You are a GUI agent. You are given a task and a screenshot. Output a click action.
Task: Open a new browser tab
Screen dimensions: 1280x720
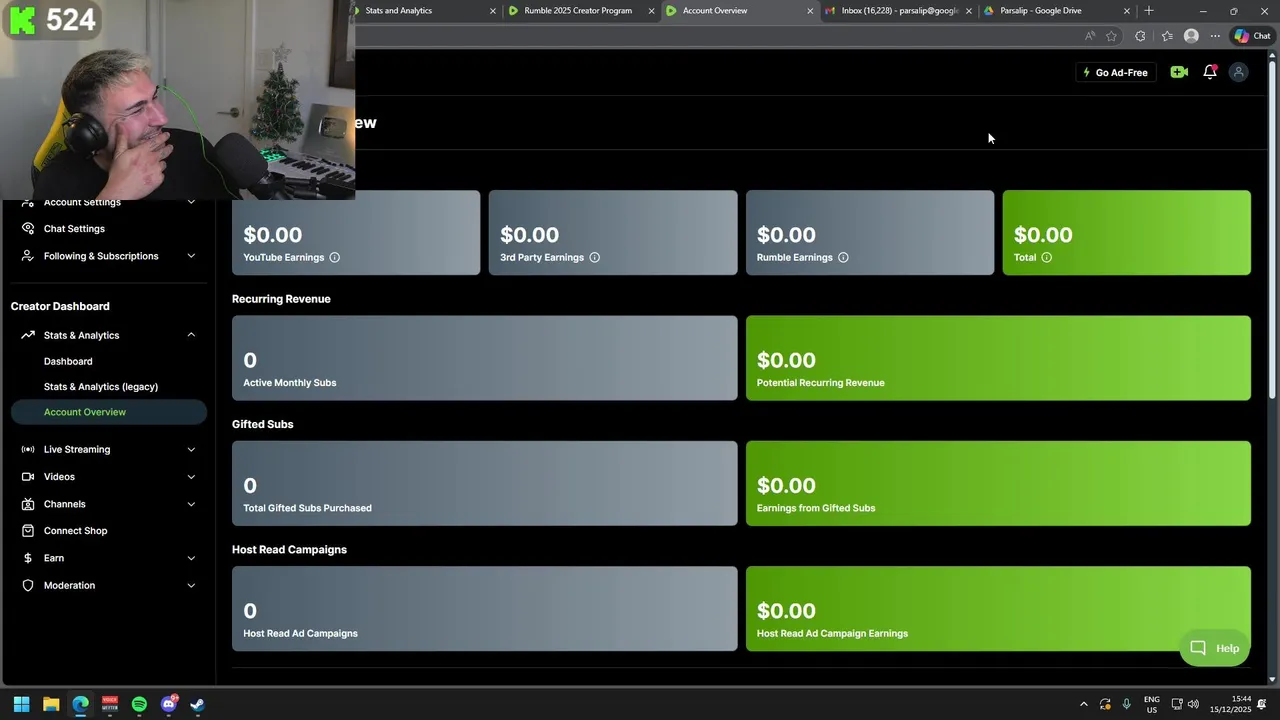[x=1149, y=11]
